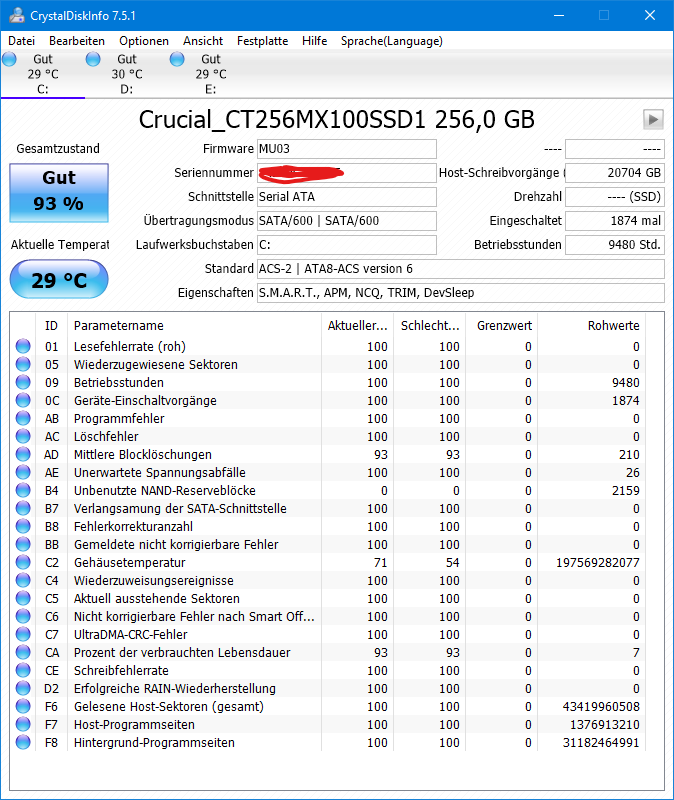Click status orb for Programmfehler
Viewport: 674px width, 800px height.
point(23,418)
